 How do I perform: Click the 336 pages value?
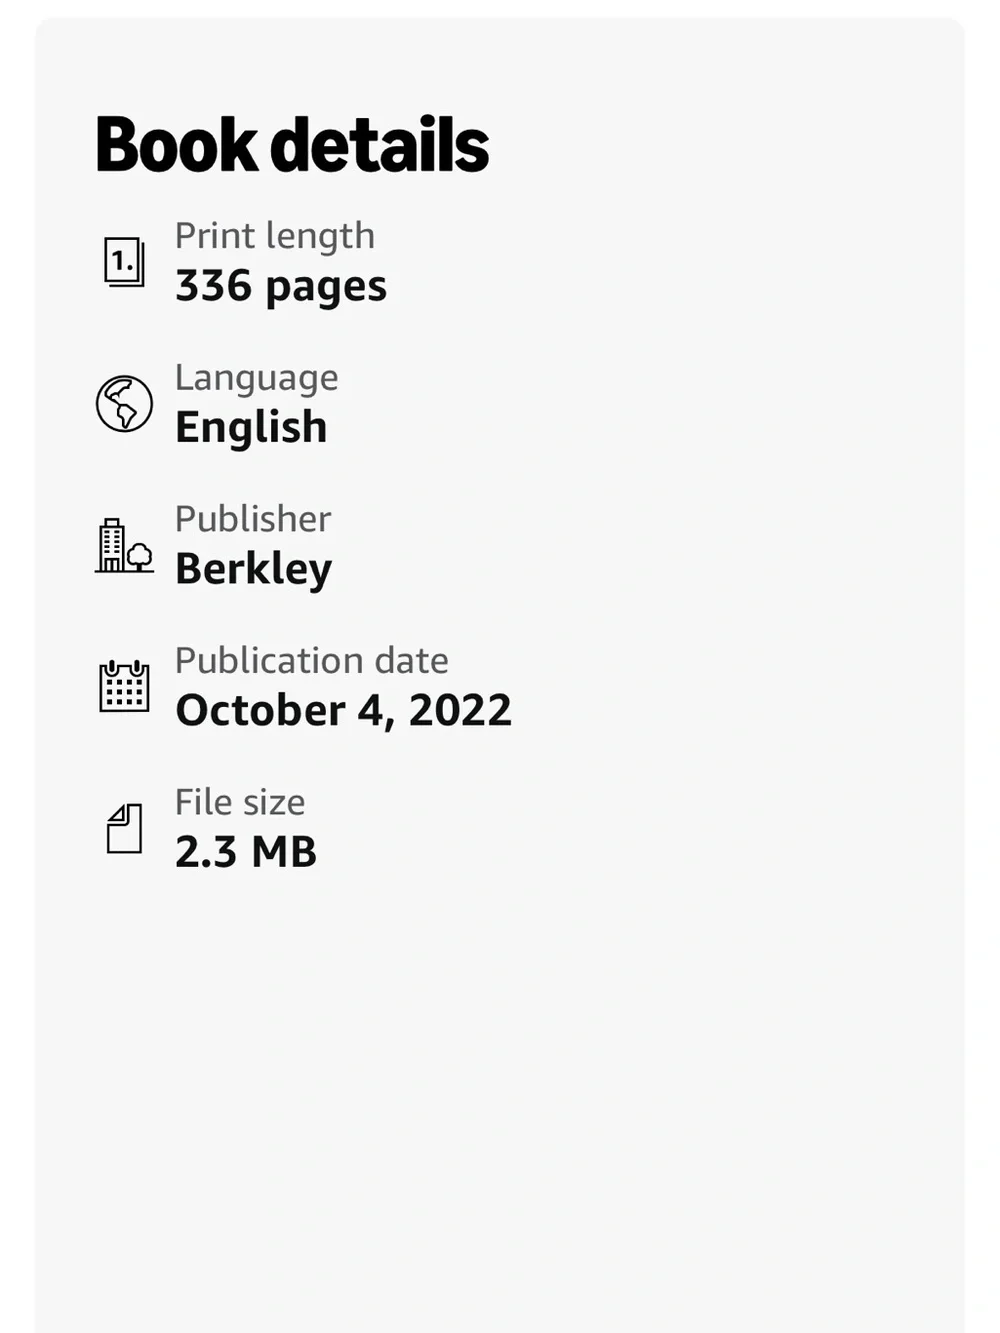(281, 287)
